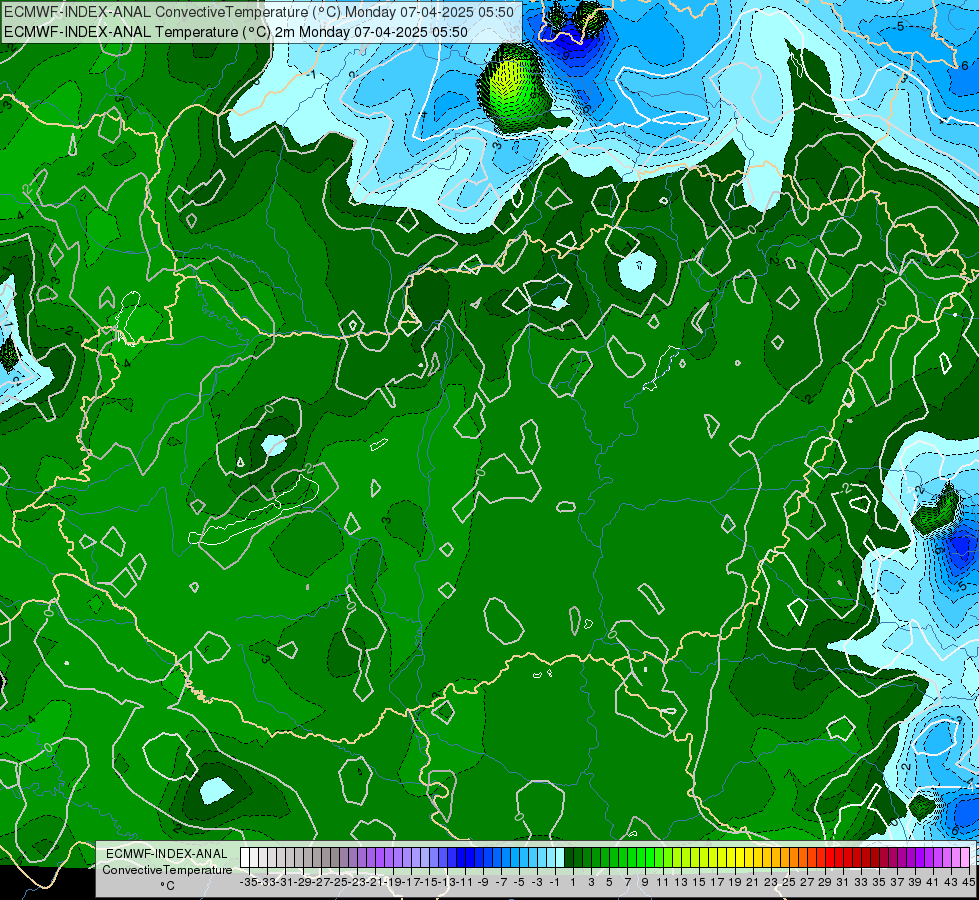Image resolution: width=979 pixels, height=900 pixels.
Task: Pick the pink swatch at scale's hot end
Action: click(x=964, y=858)
